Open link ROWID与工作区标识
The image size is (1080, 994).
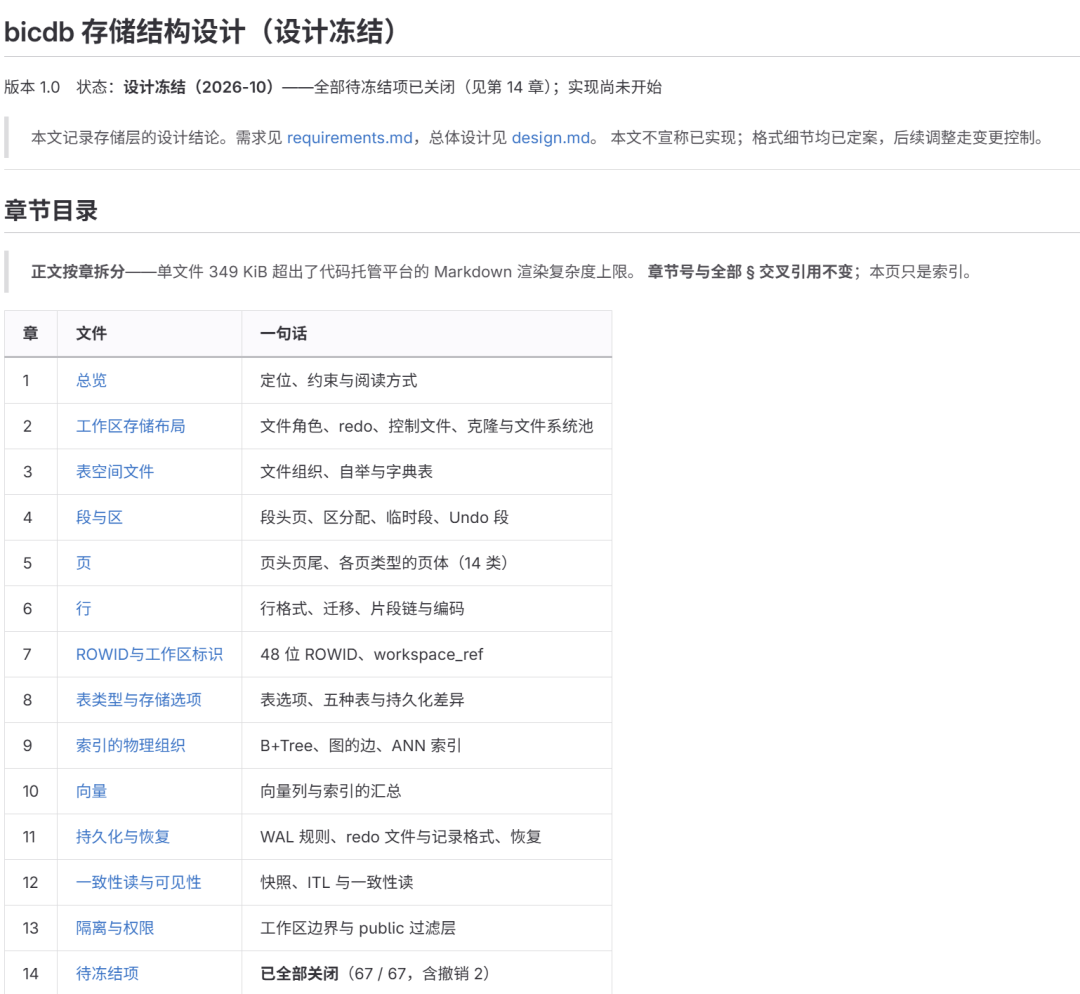(x=149, y=654)
